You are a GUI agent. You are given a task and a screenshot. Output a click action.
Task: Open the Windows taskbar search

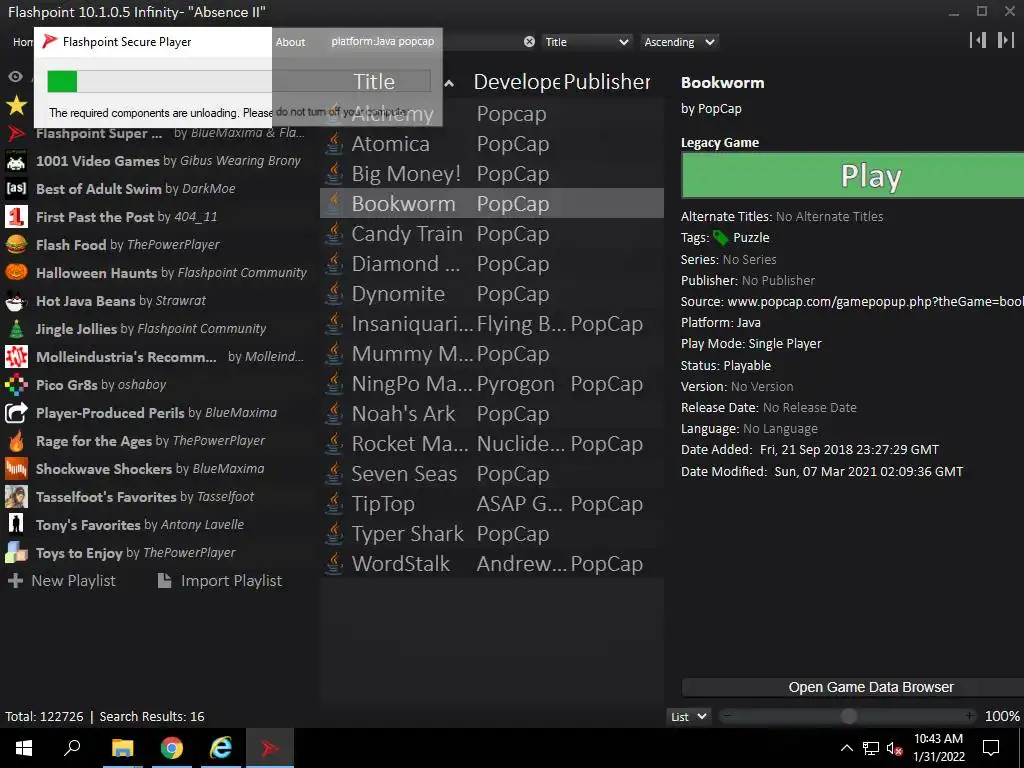(72, 748)
